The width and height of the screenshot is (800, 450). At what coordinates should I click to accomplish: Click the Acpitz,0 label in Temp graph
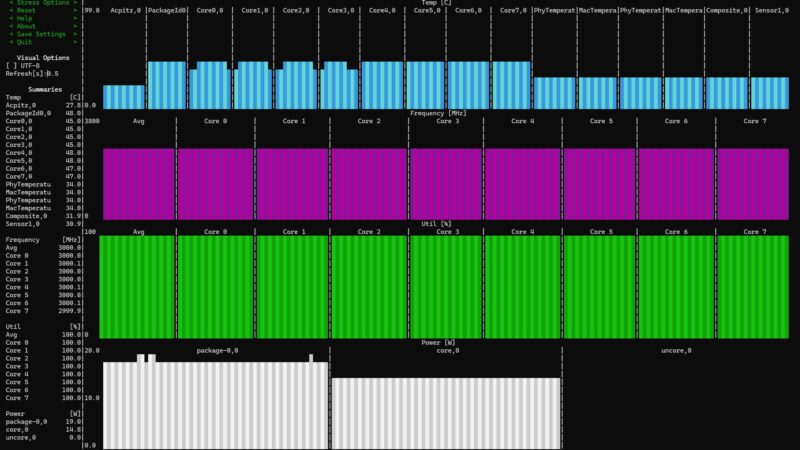click(126, 10)
